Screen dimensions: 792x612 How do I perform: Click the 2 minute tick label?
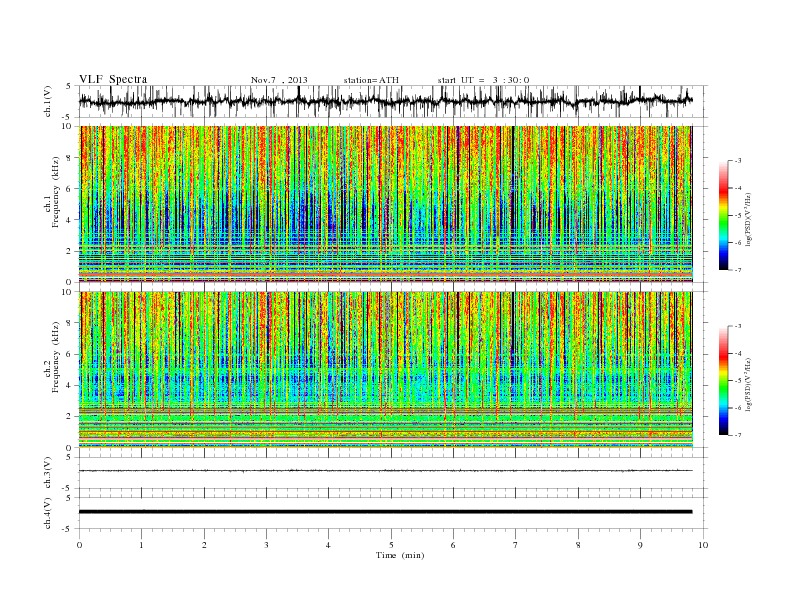pyautogui.click(x=204, y=545)
